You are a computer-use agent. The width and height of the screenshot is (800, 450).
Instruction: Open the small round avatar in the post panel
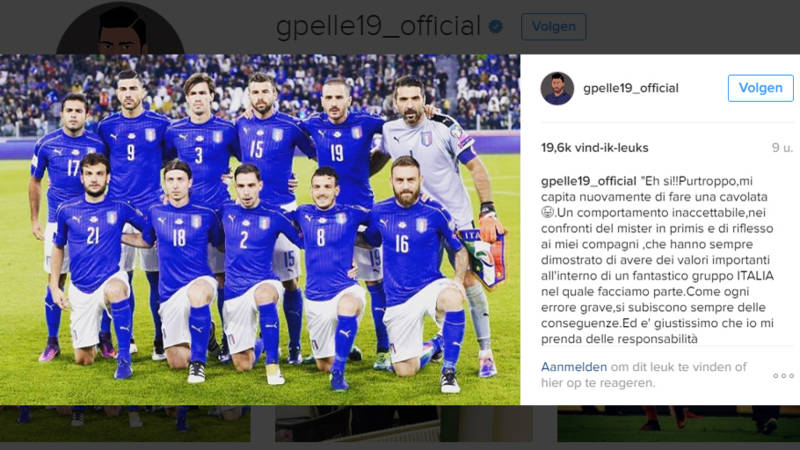557,88
